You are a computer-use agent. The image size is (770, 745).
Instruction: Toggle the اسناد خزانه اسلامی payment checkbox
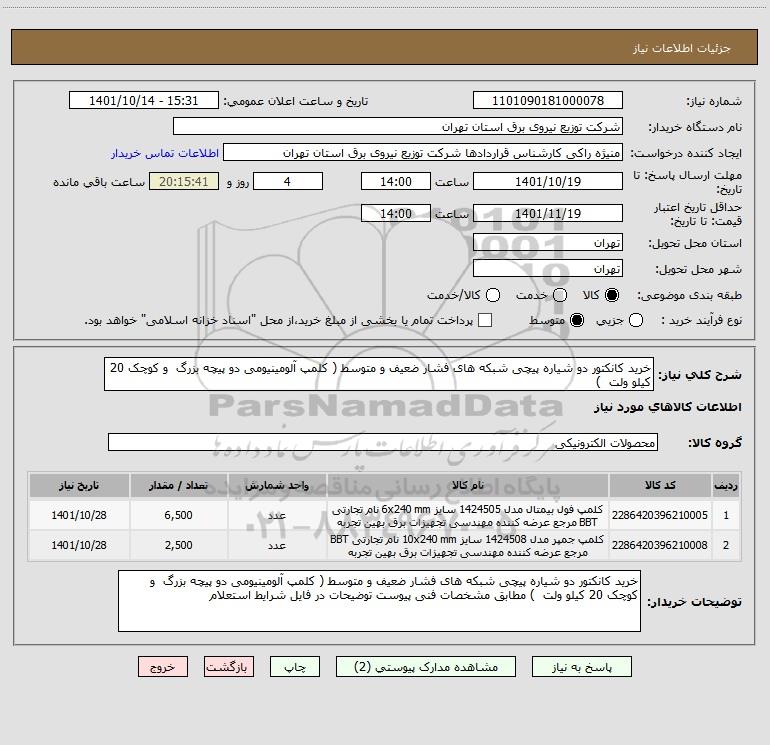pos(485,320)
